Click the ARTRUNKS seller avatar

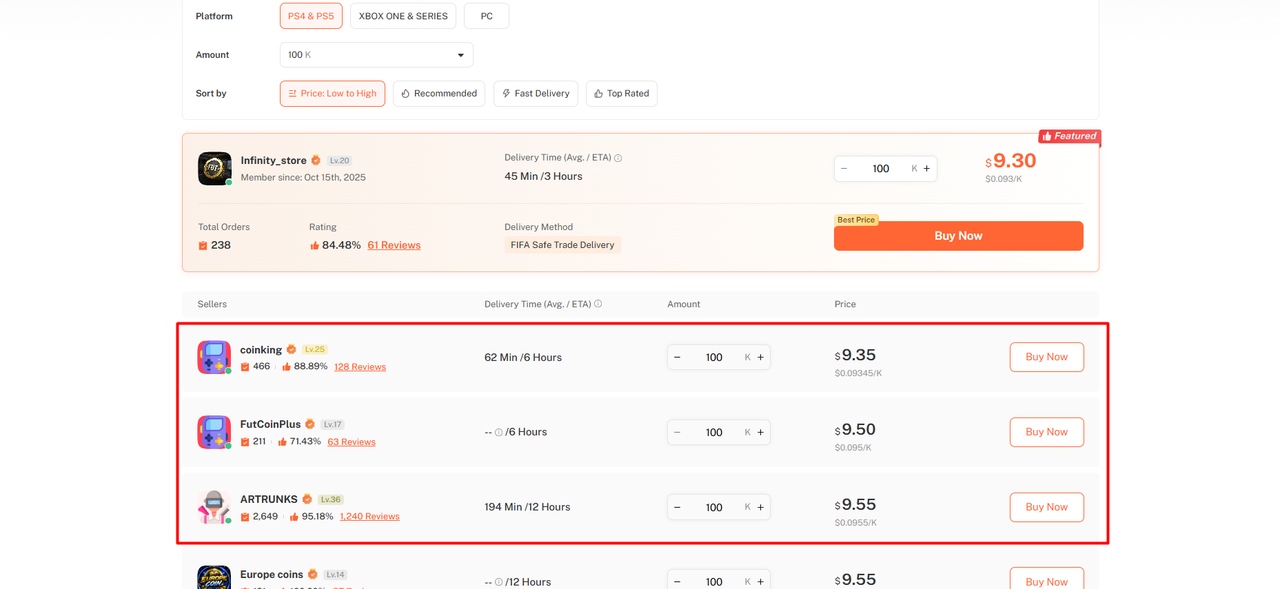click(214, 507)
